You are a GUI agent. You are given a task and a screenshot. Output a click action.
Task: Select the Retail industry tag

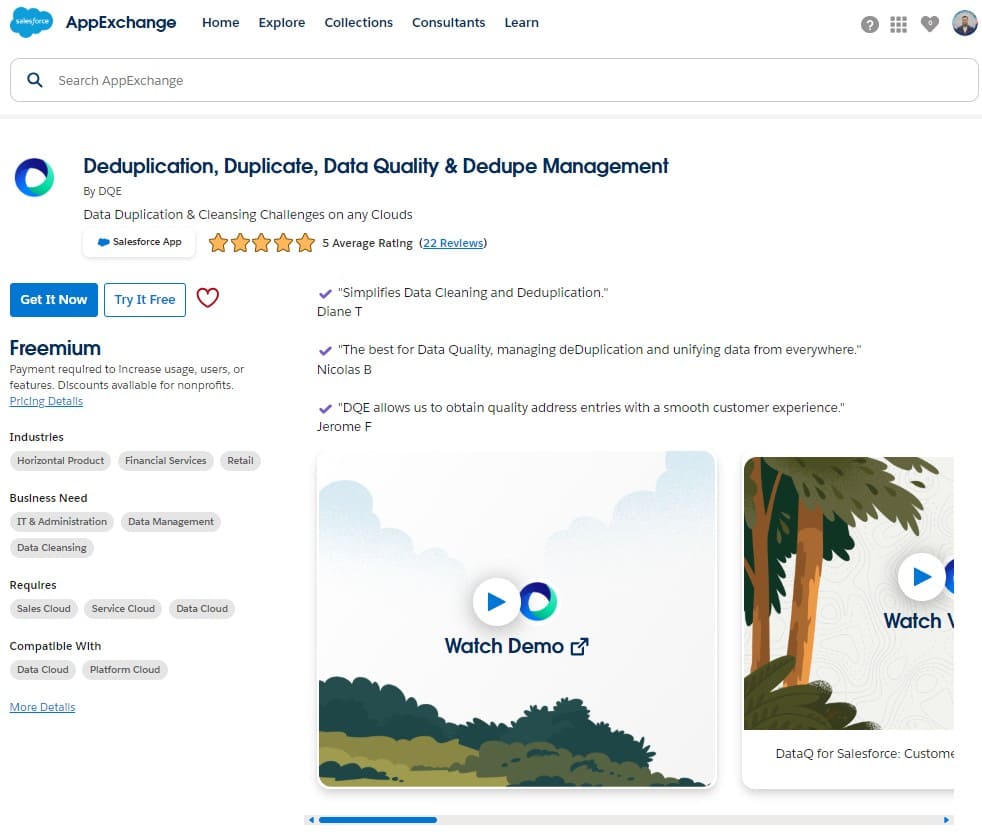tap(240, 460)
